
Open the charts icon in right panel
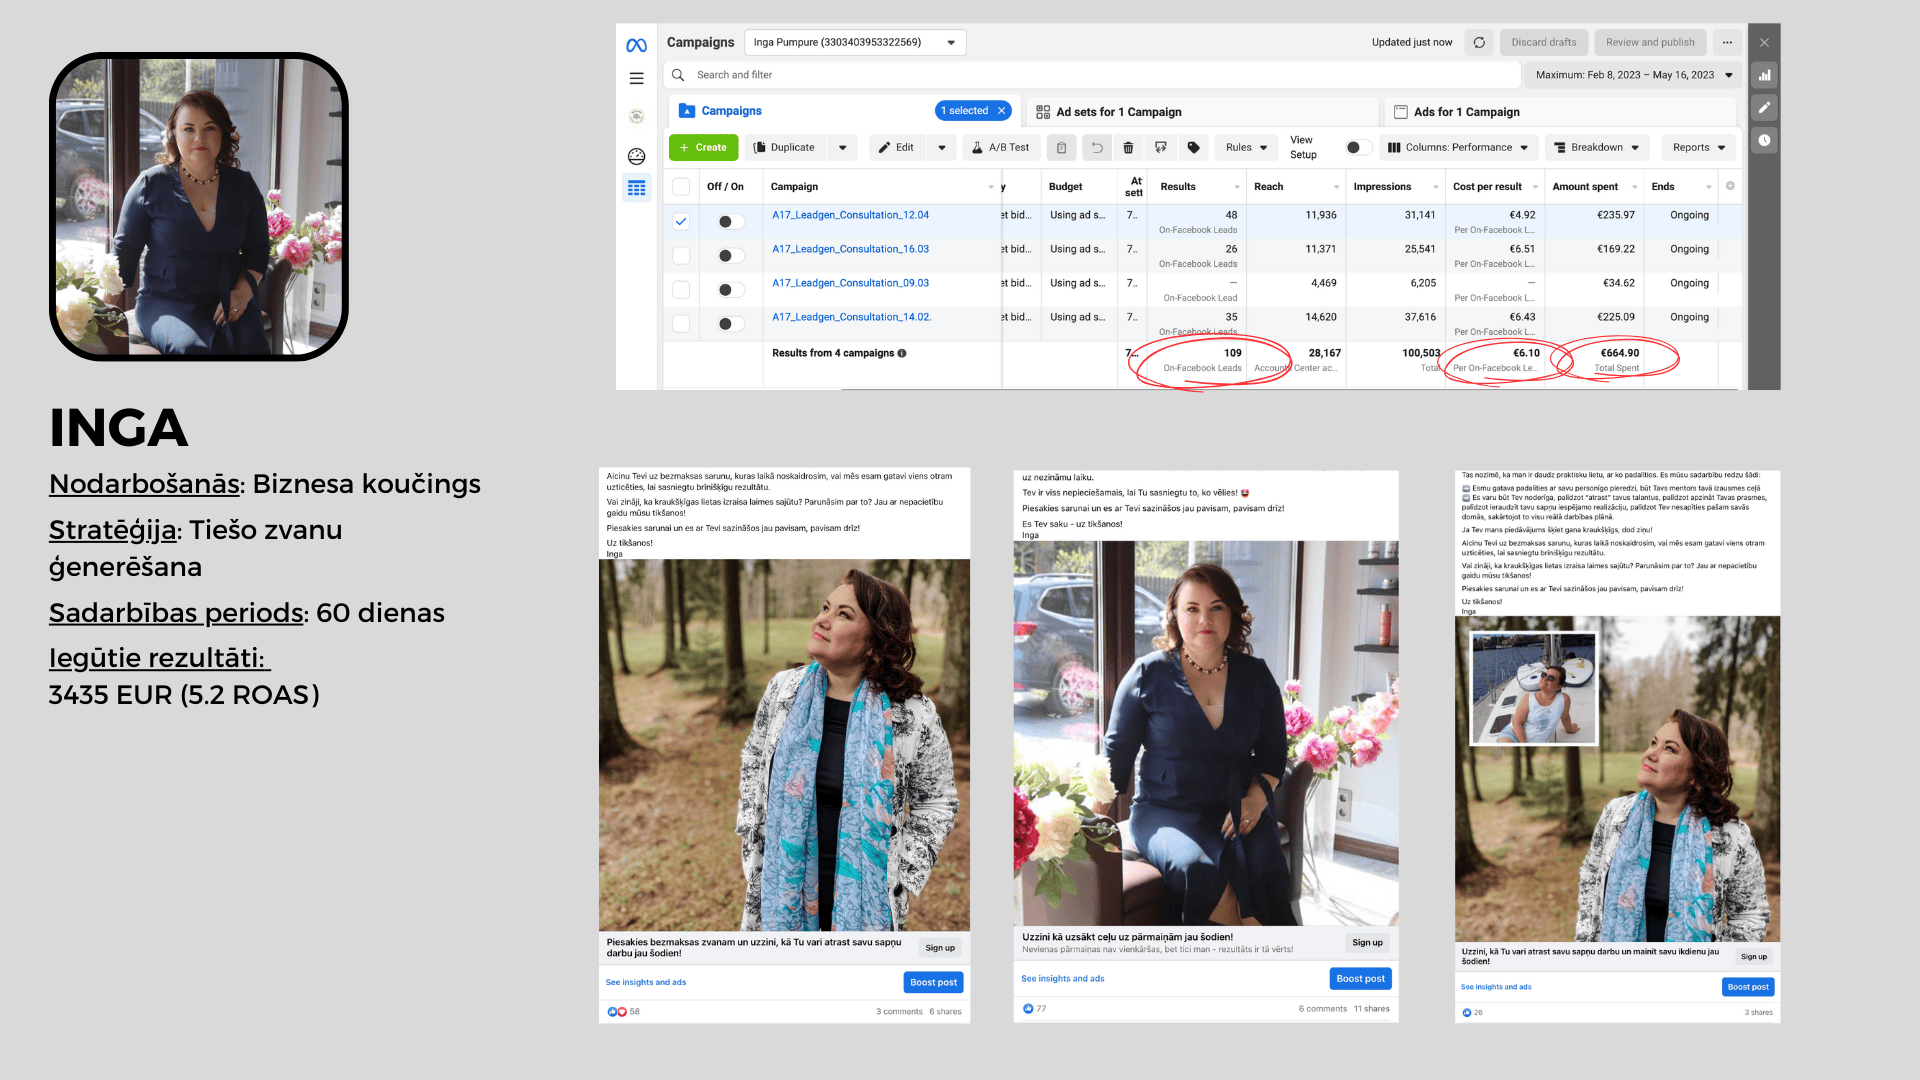click(1764, 75)
